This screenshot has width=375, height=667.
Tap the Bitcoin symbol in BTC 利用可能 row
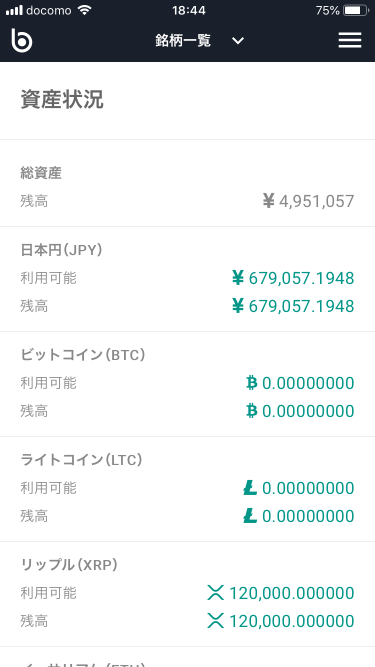252,383
